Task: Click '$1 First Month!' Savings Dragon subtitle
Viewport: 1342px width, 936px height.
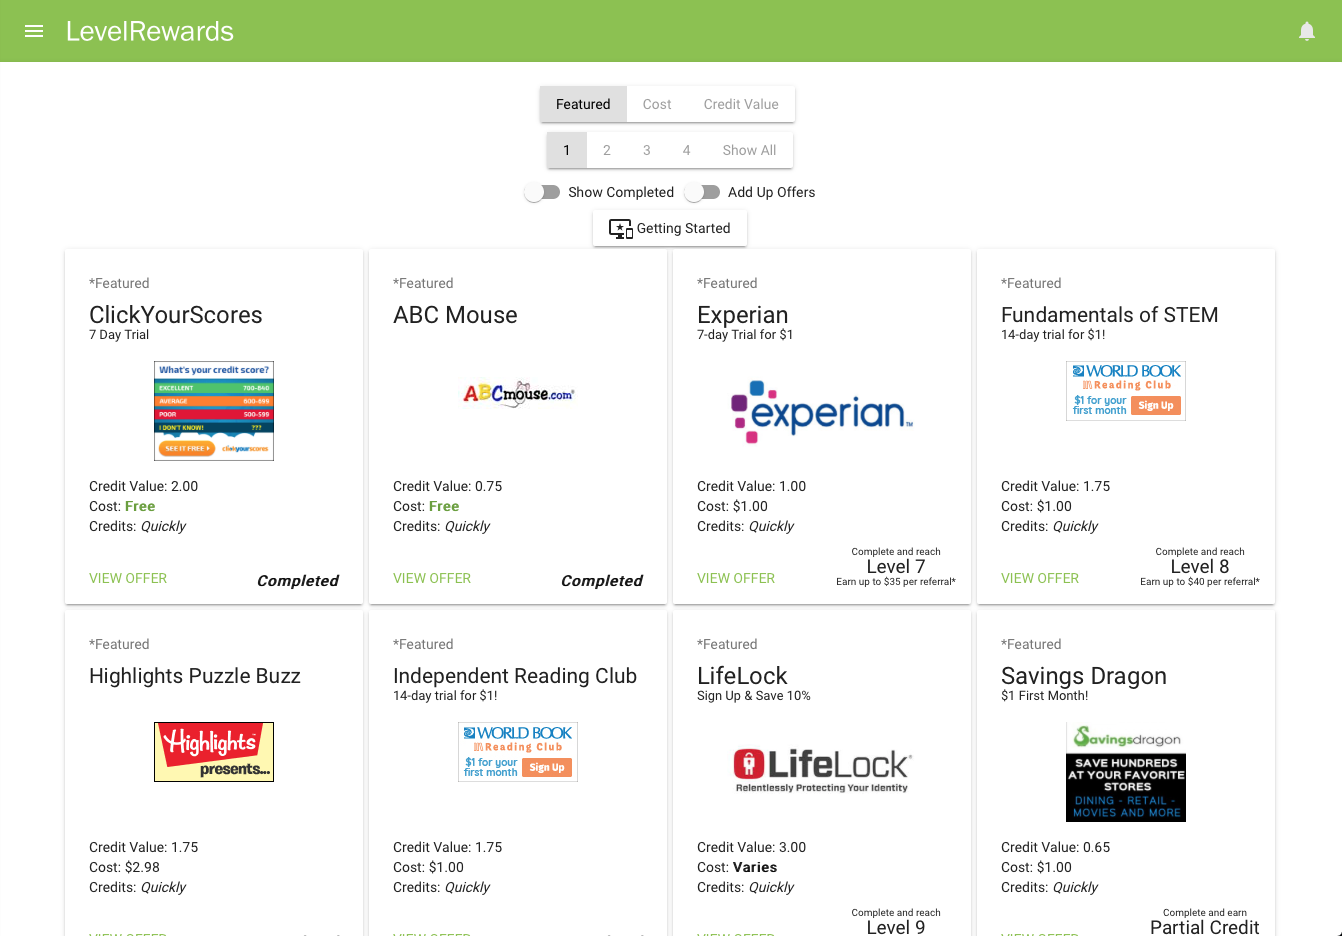Action: [x=1045, y=696]
